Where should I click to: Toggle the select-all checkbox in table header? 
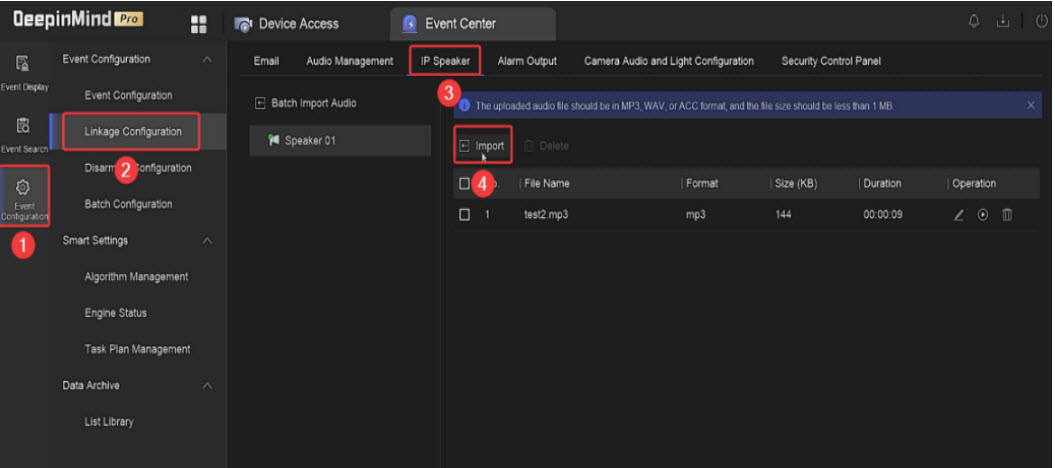463,183
